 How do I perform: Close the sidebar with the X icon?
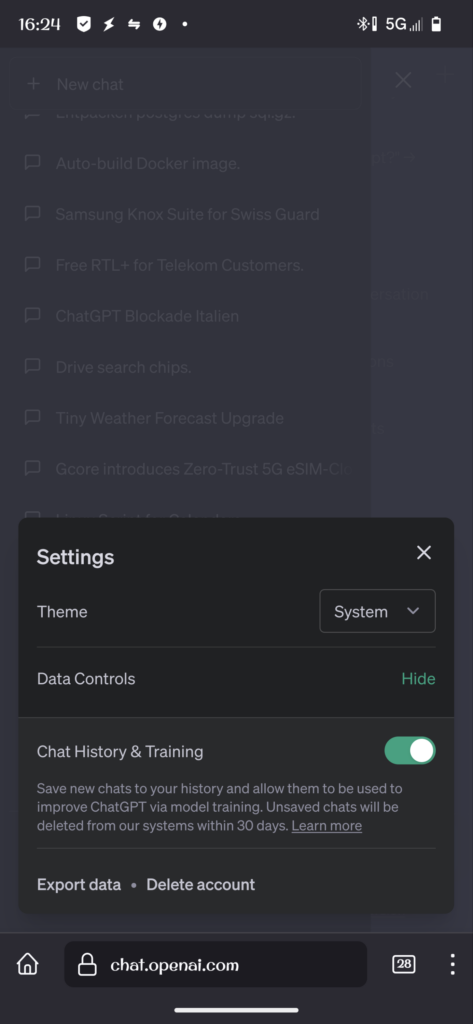pos(403,80)
